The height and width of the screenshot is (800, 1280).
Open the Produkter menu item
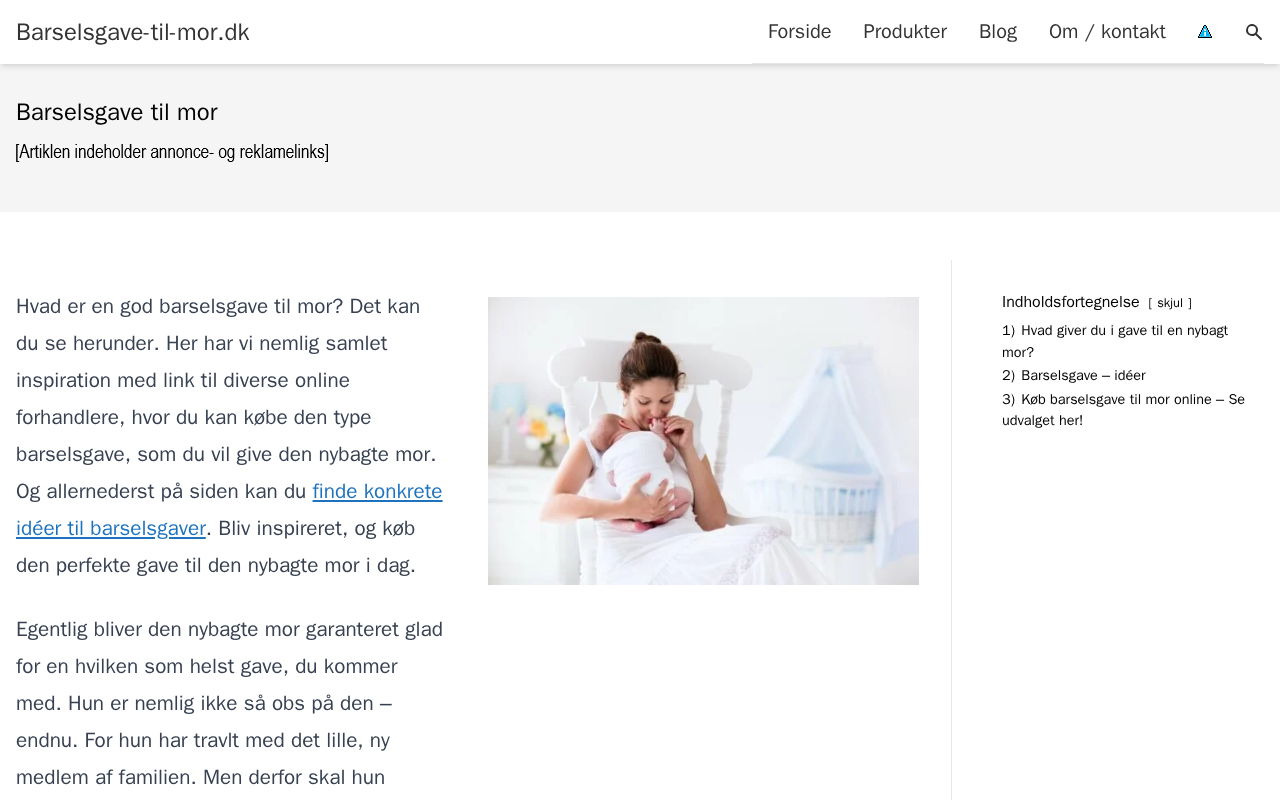coord(905,32)
